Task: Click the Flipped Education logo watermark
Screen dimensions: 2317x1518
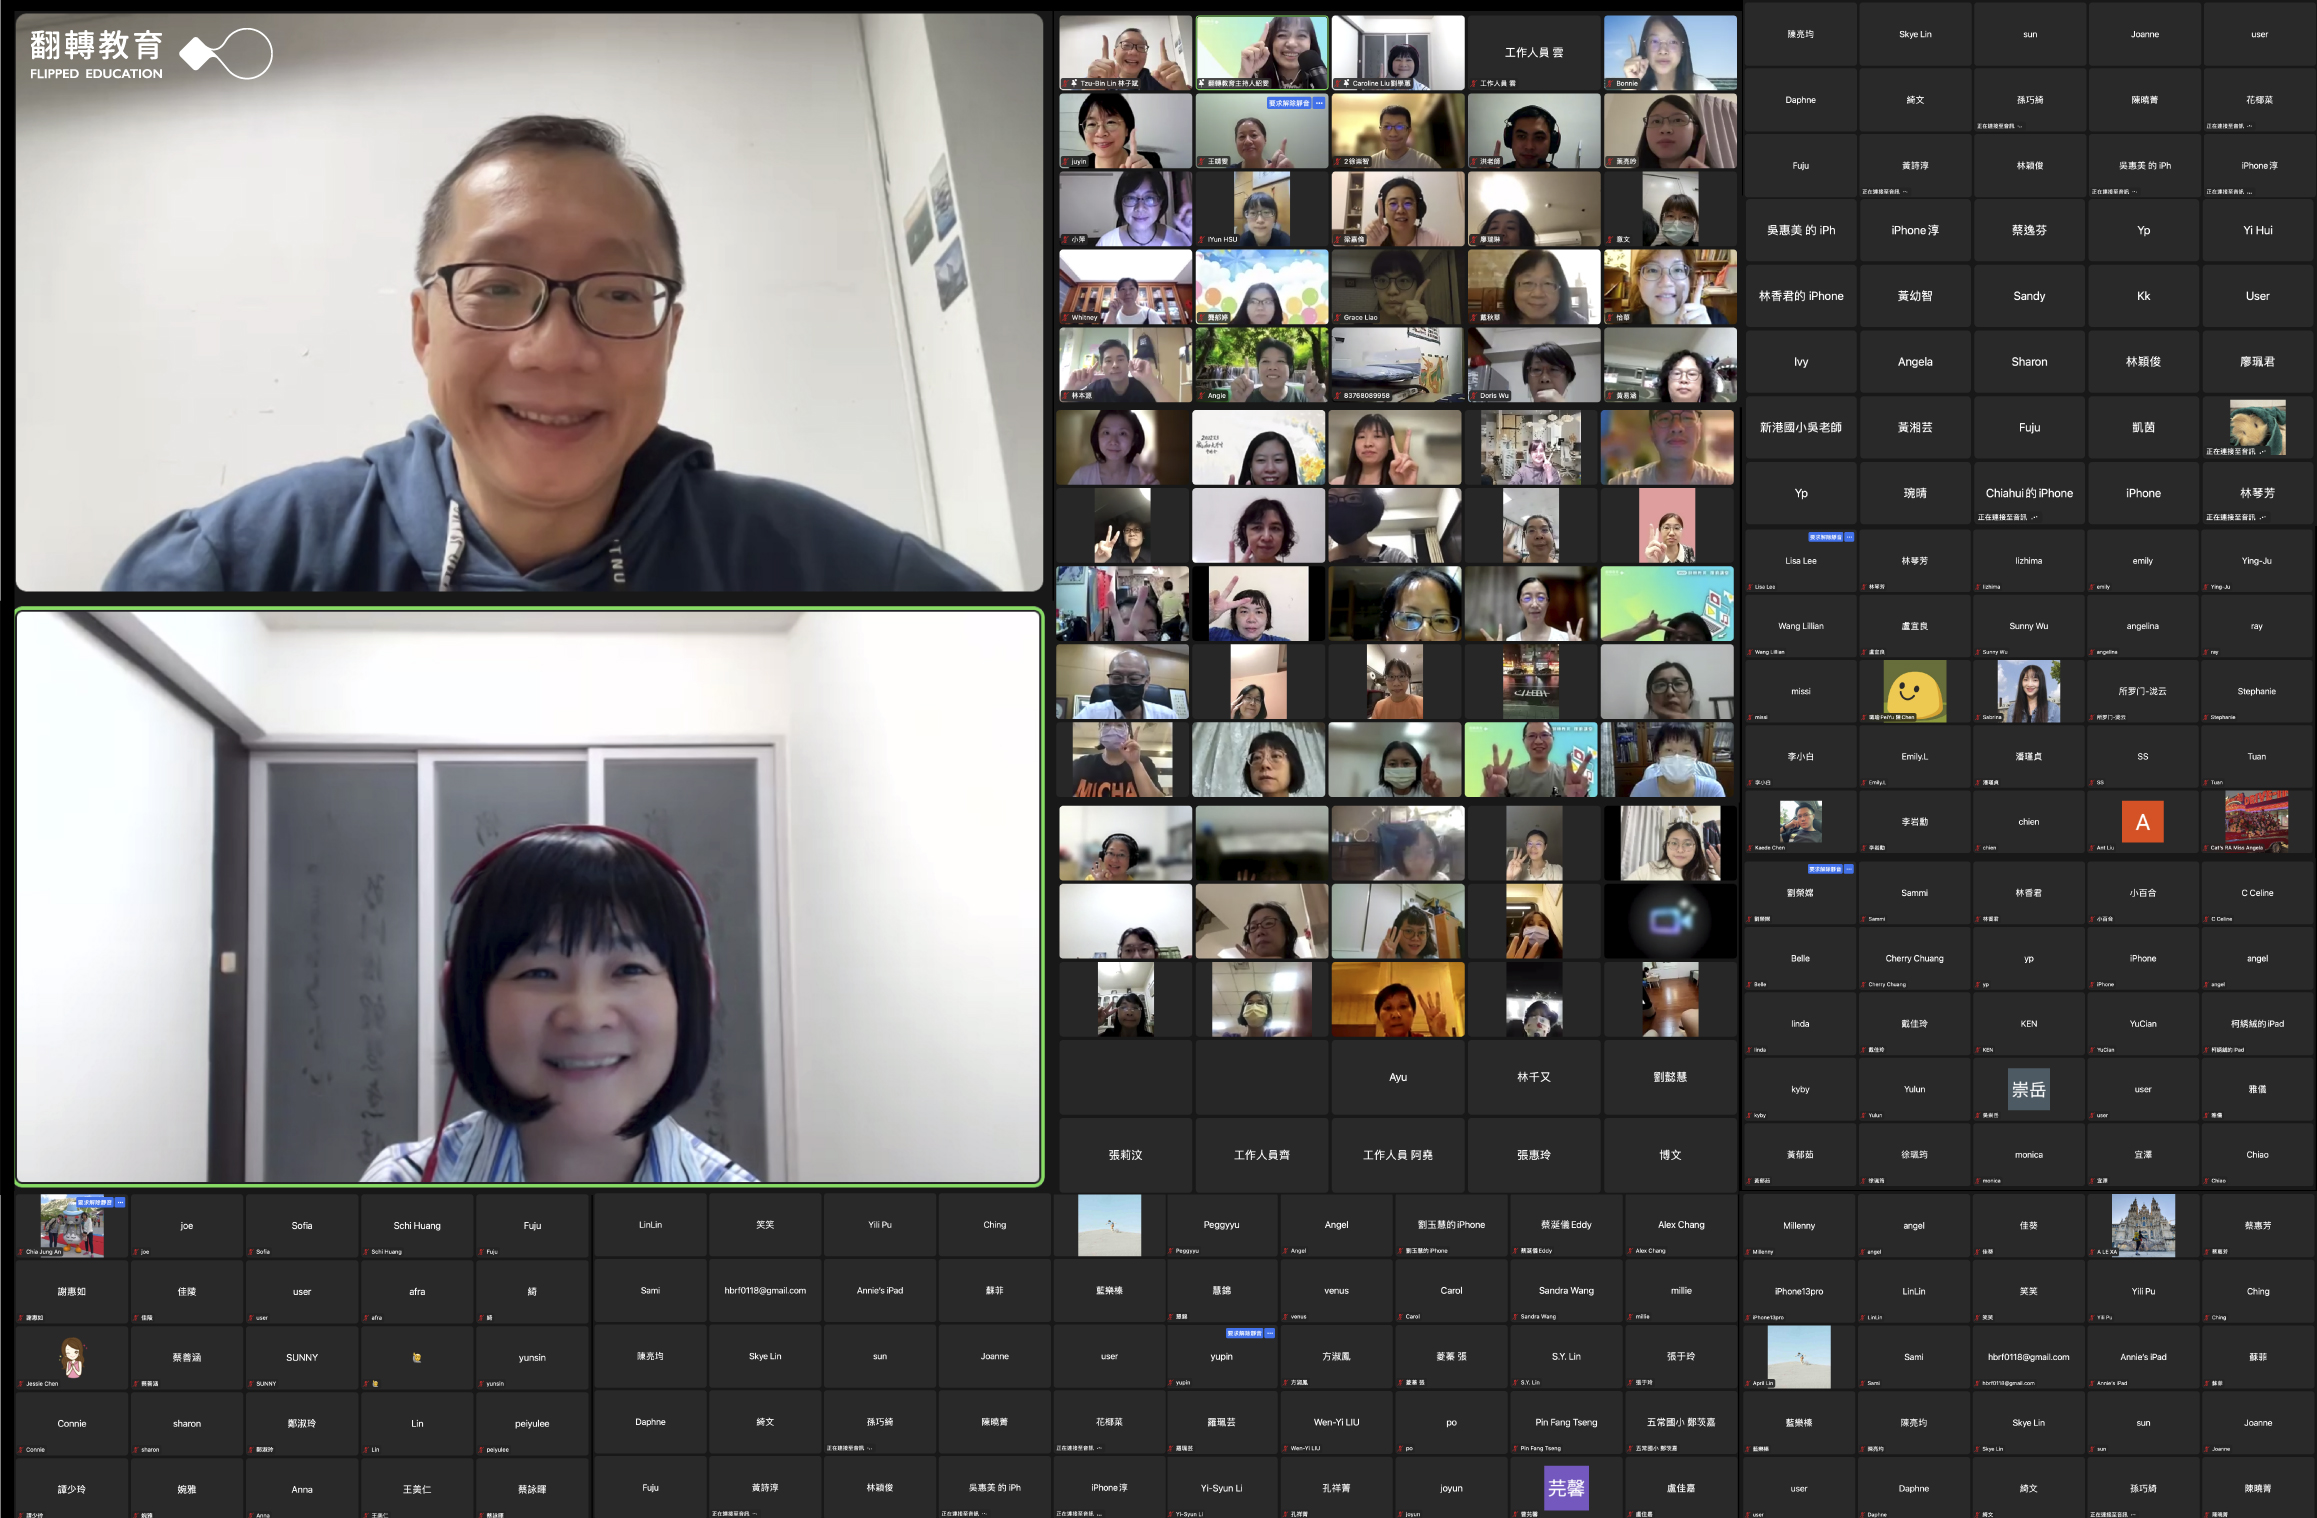Action: (150, 54)
